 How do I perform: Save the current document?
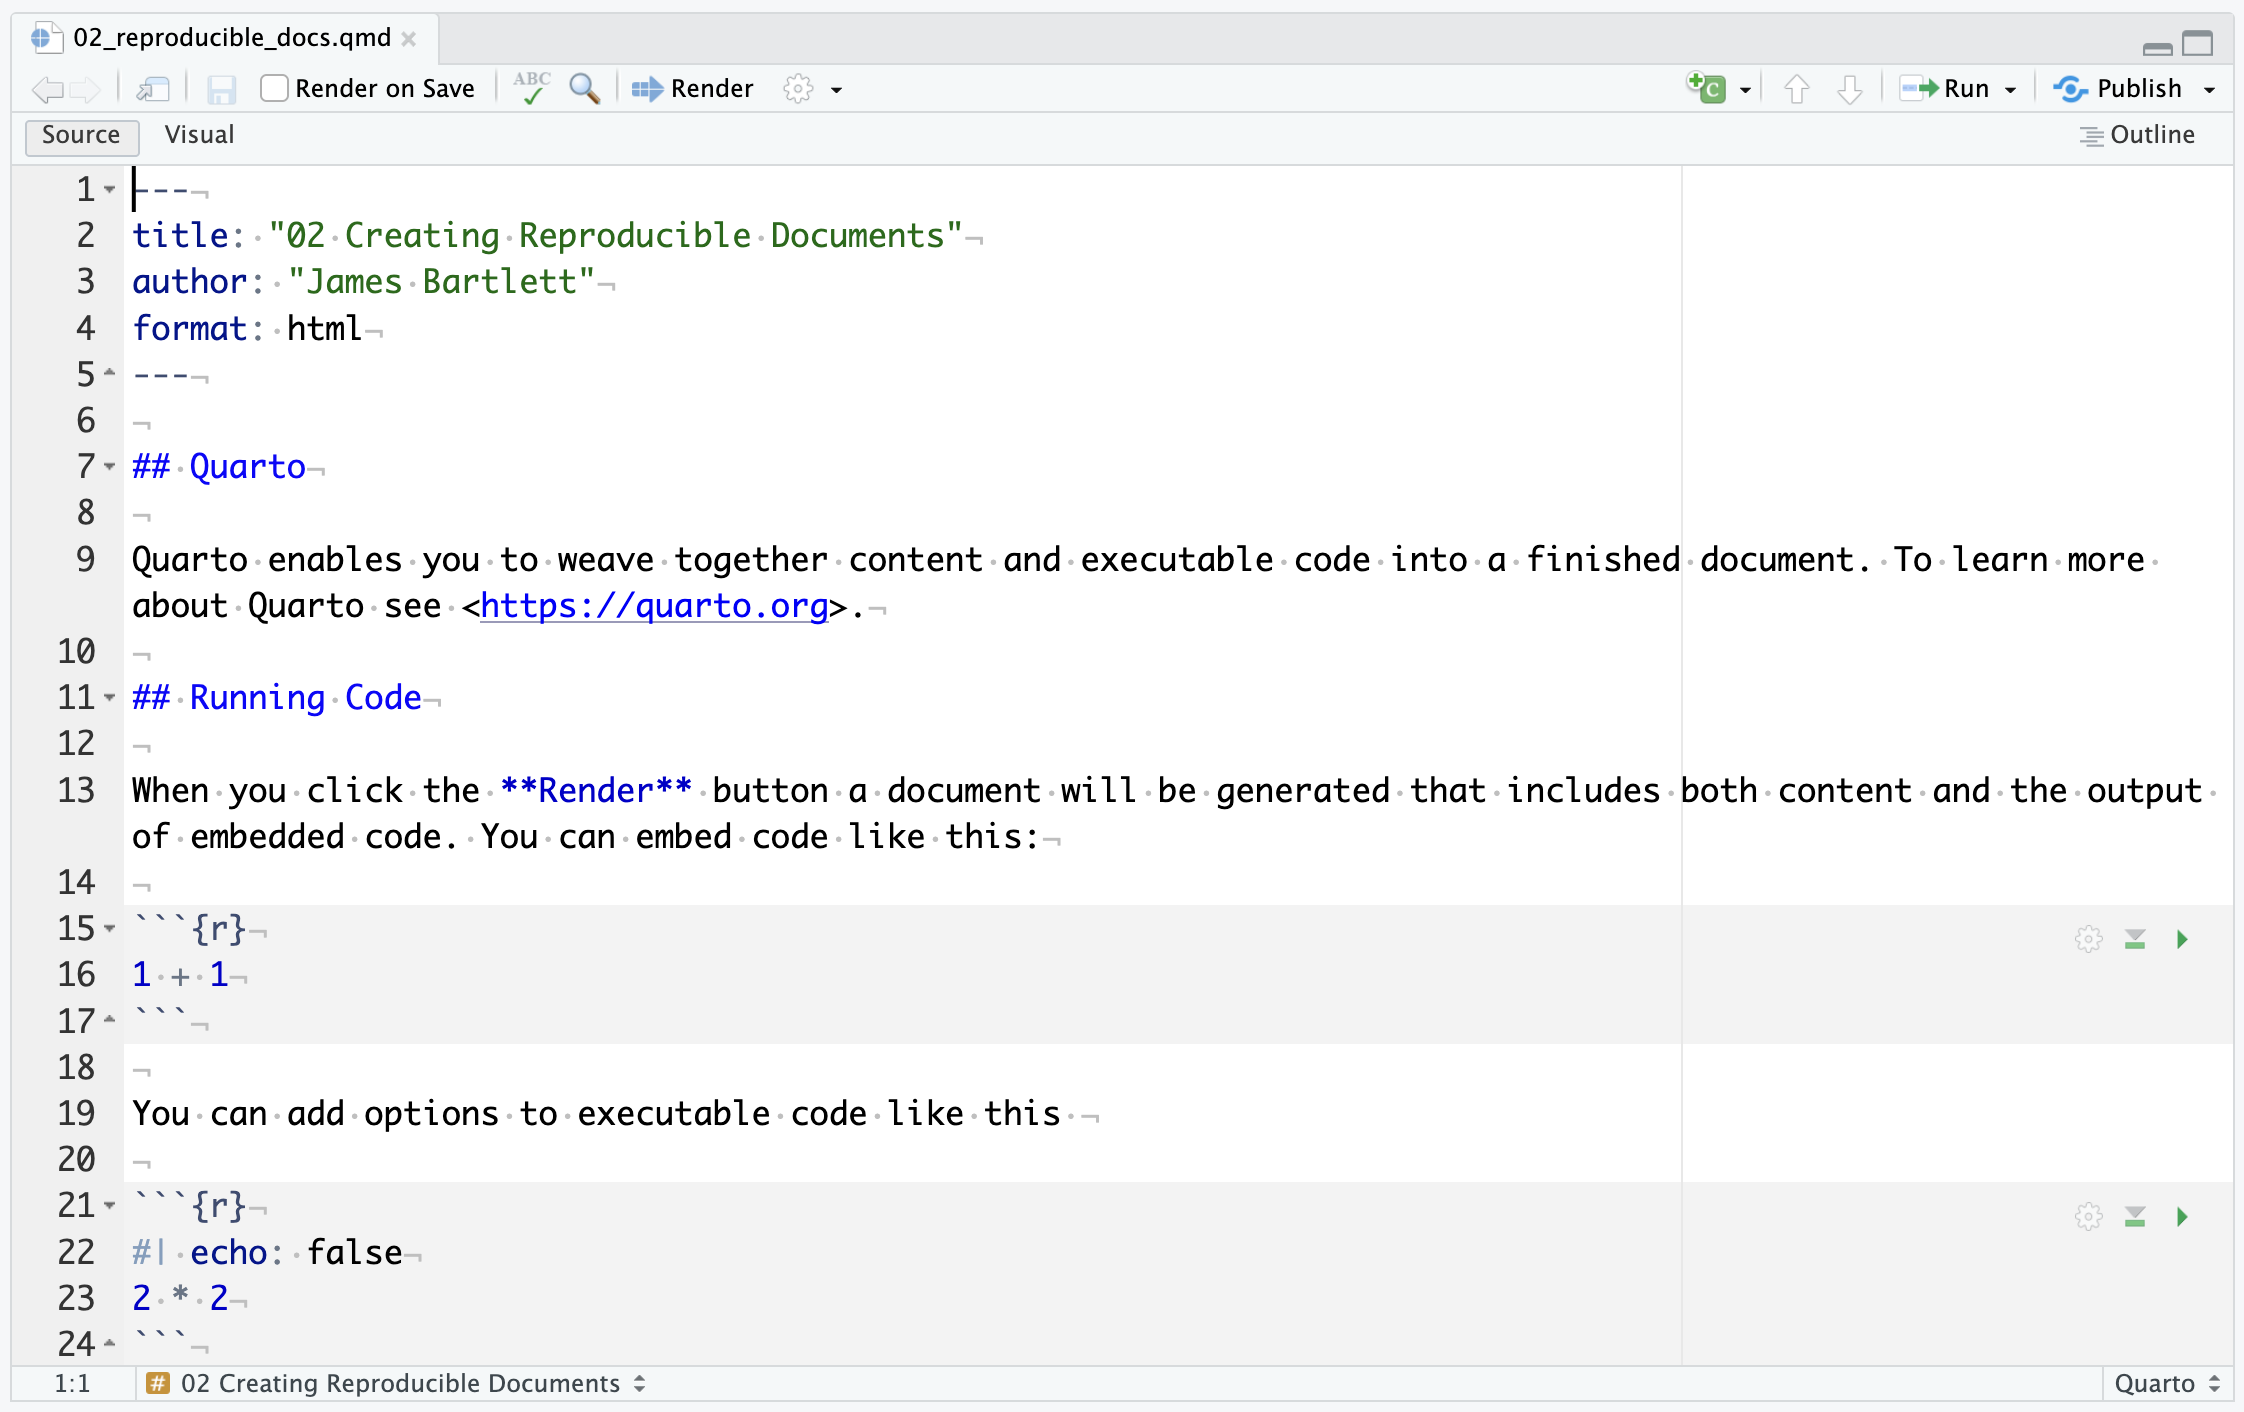pos(221,89)
